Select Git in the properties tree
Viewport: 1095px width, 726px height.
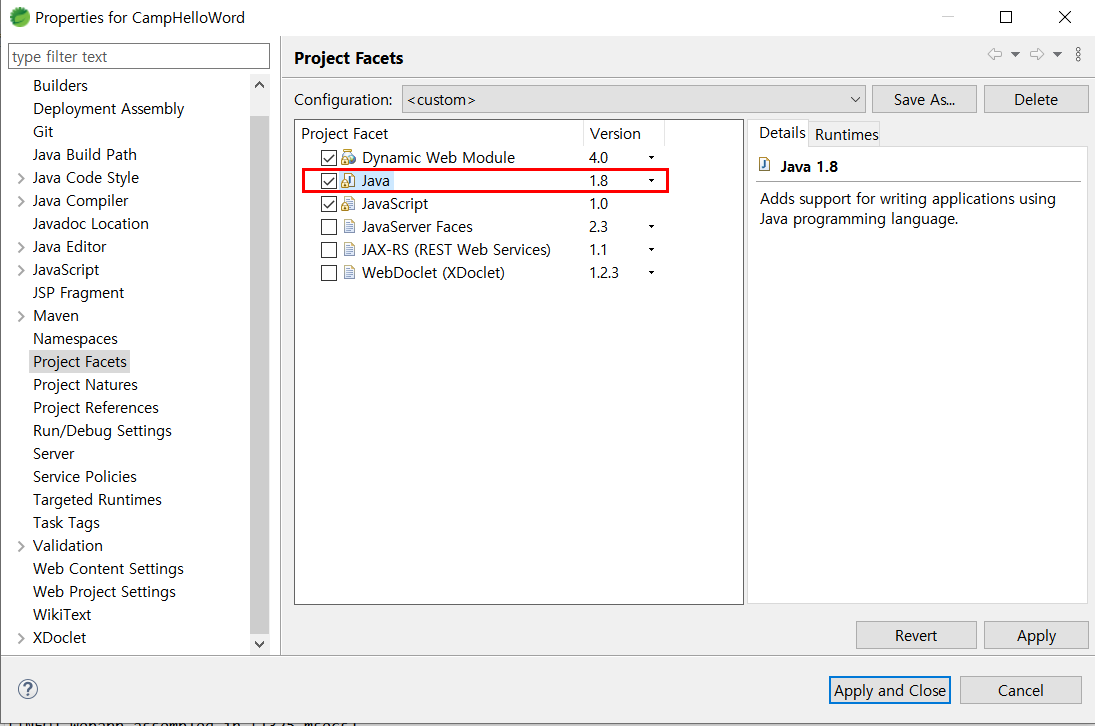(x=43, y=132)
